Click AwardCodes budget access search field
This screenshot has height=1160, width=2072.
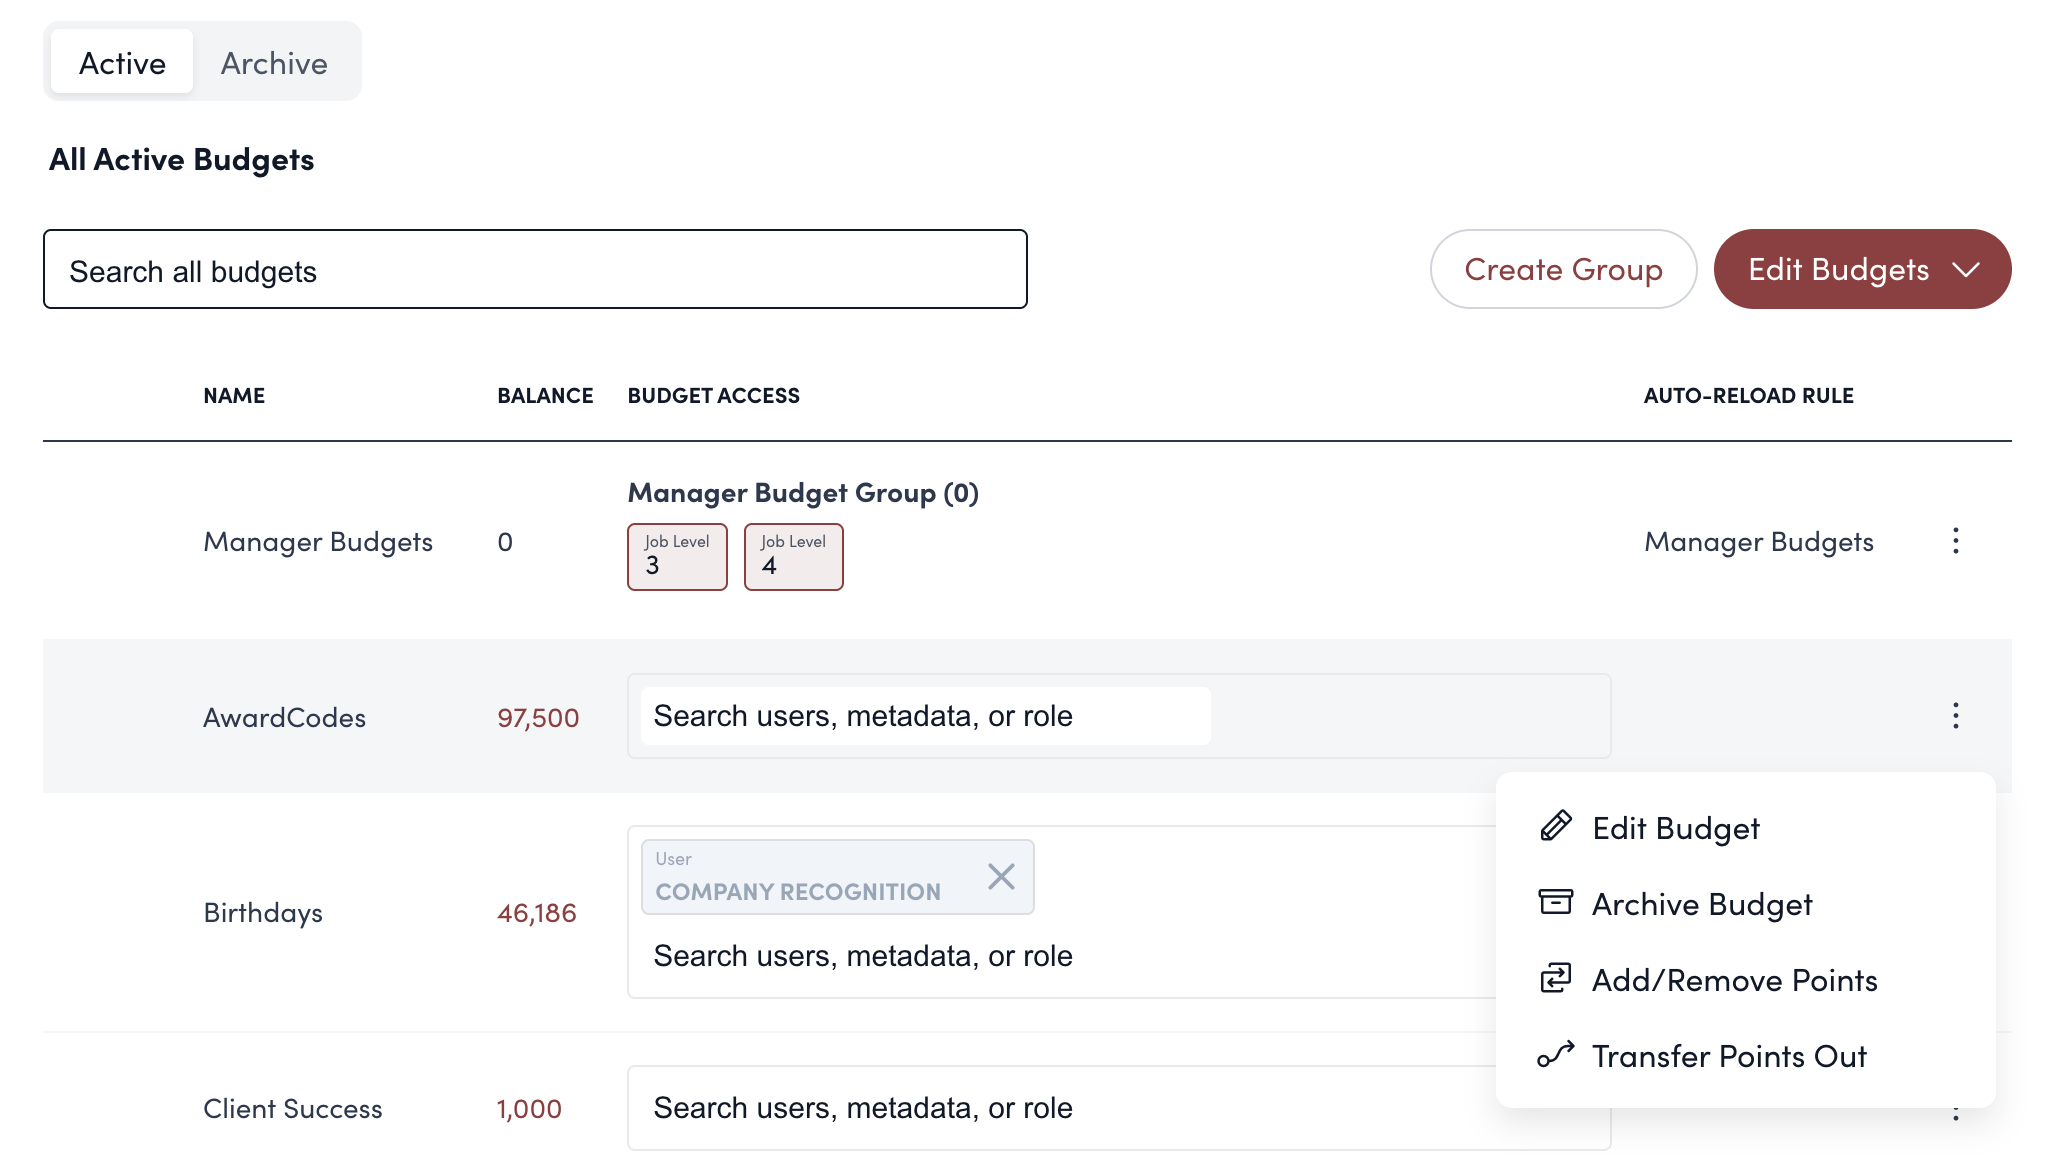click(x=925, y=716)
